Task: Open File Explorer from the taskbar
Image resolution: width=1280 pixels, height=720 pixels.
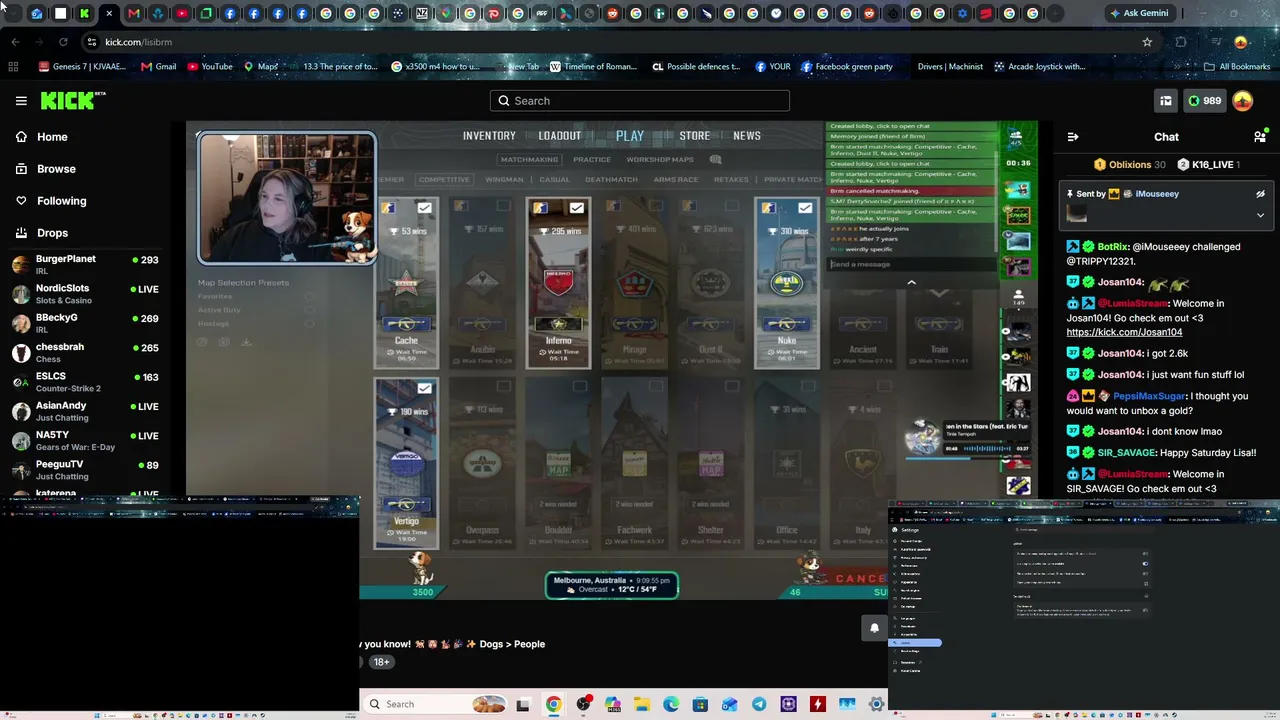Action: point(641,704)
